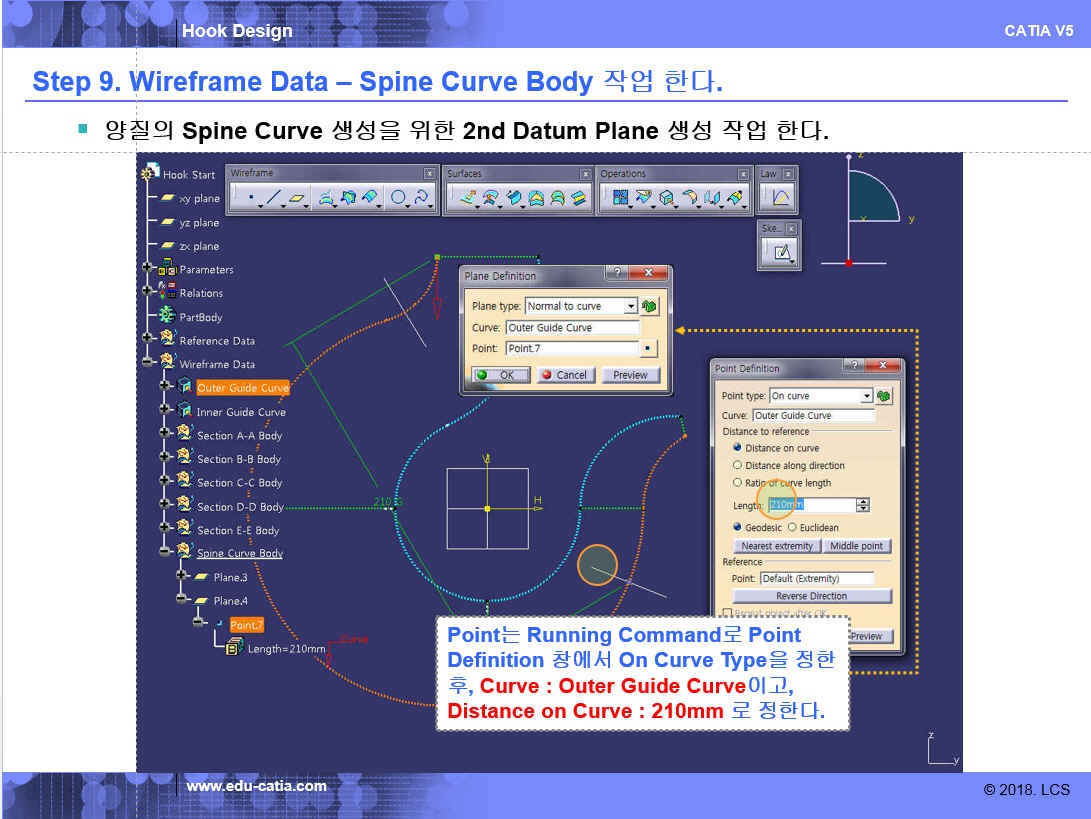Viewport: 1091px width, 819px height.
Task: Click the Length value stepper arrows
Action: pyautogui.click(x=863, y=506)
